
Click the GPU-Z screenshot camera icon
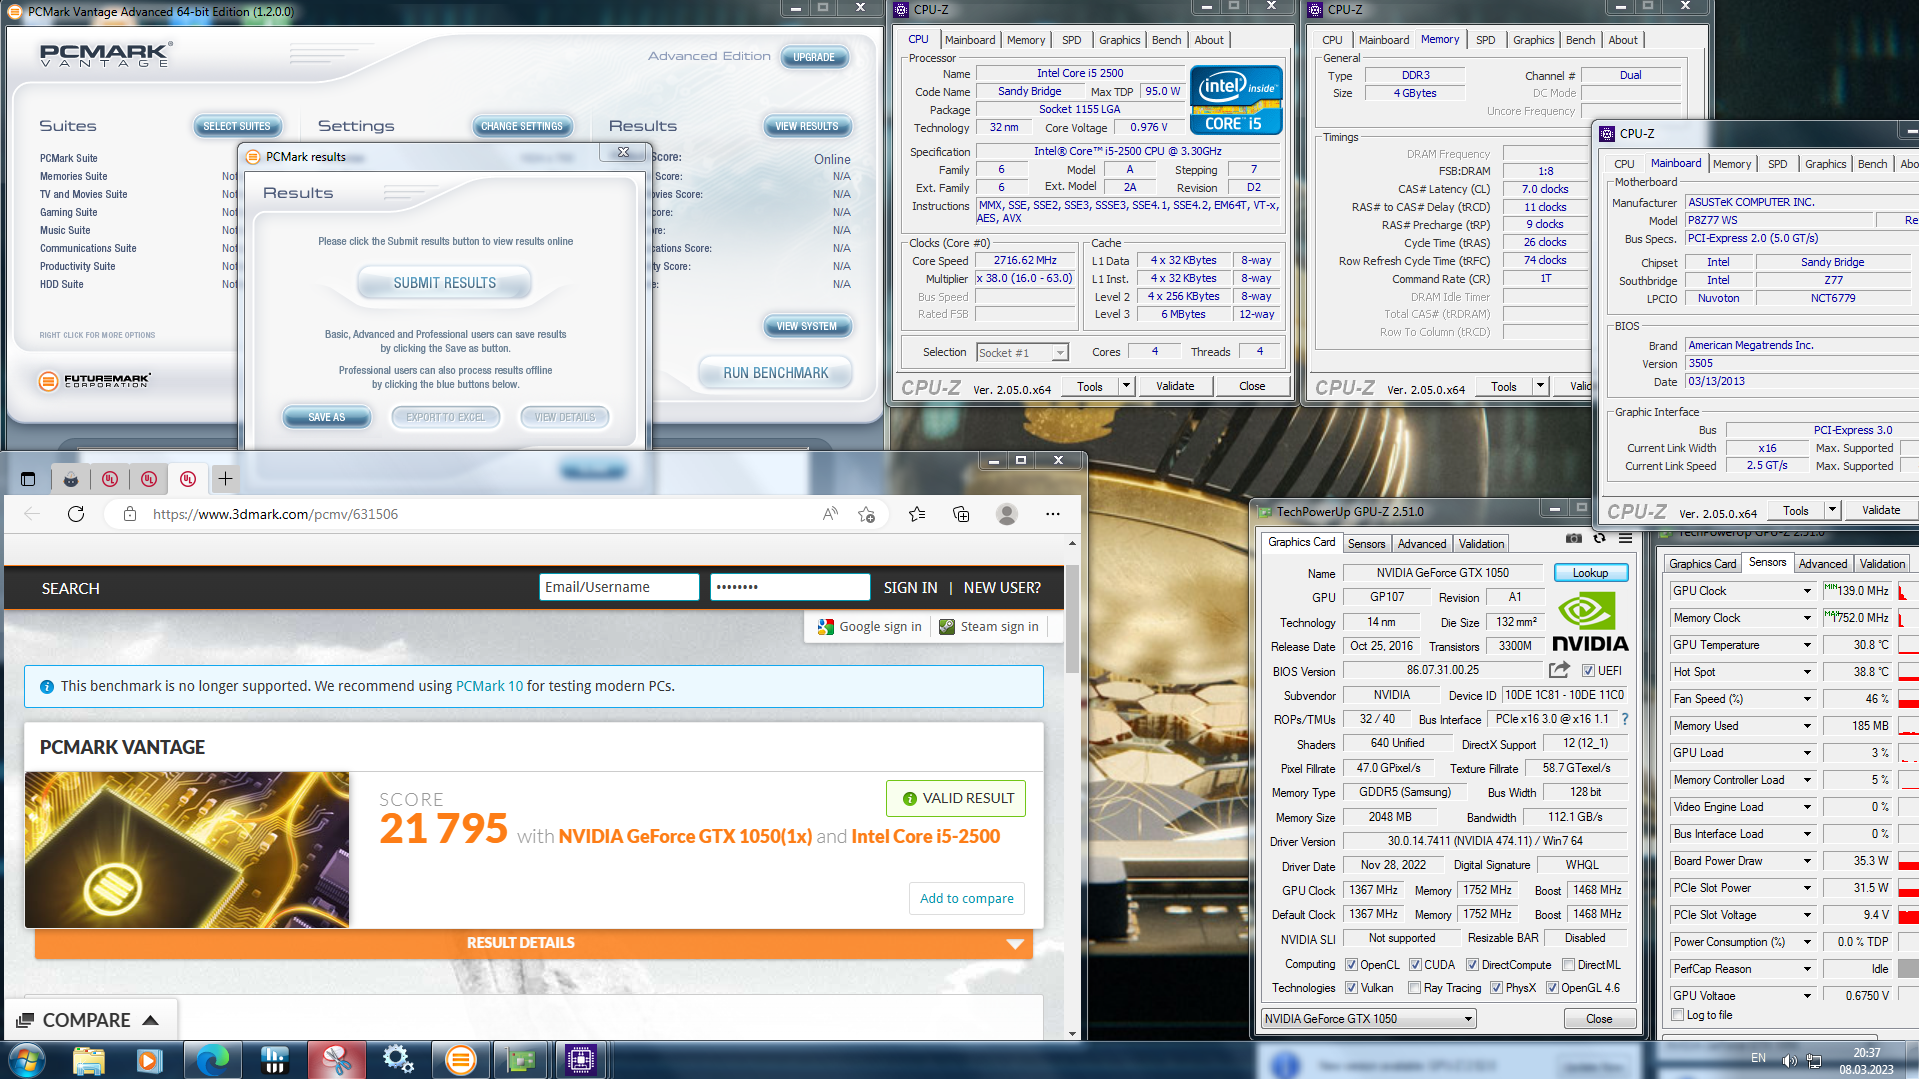(1573, 538)
